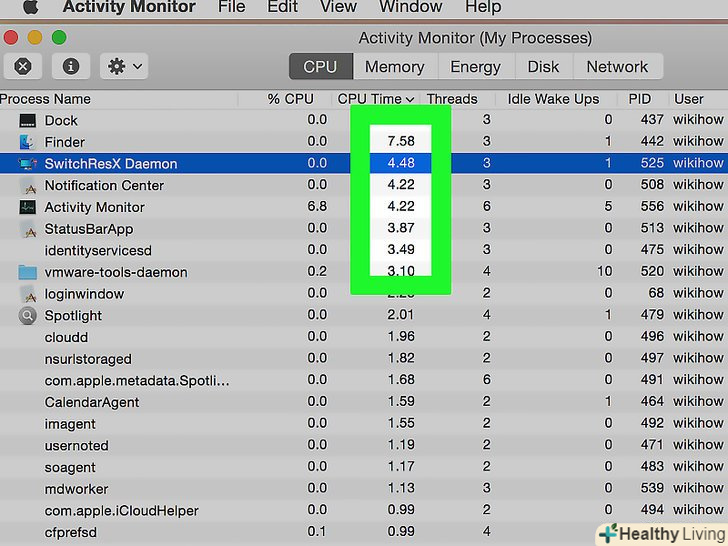The image size is (728, 546).
Task: Switch to the Energy tab
Action: coord(475,66)
